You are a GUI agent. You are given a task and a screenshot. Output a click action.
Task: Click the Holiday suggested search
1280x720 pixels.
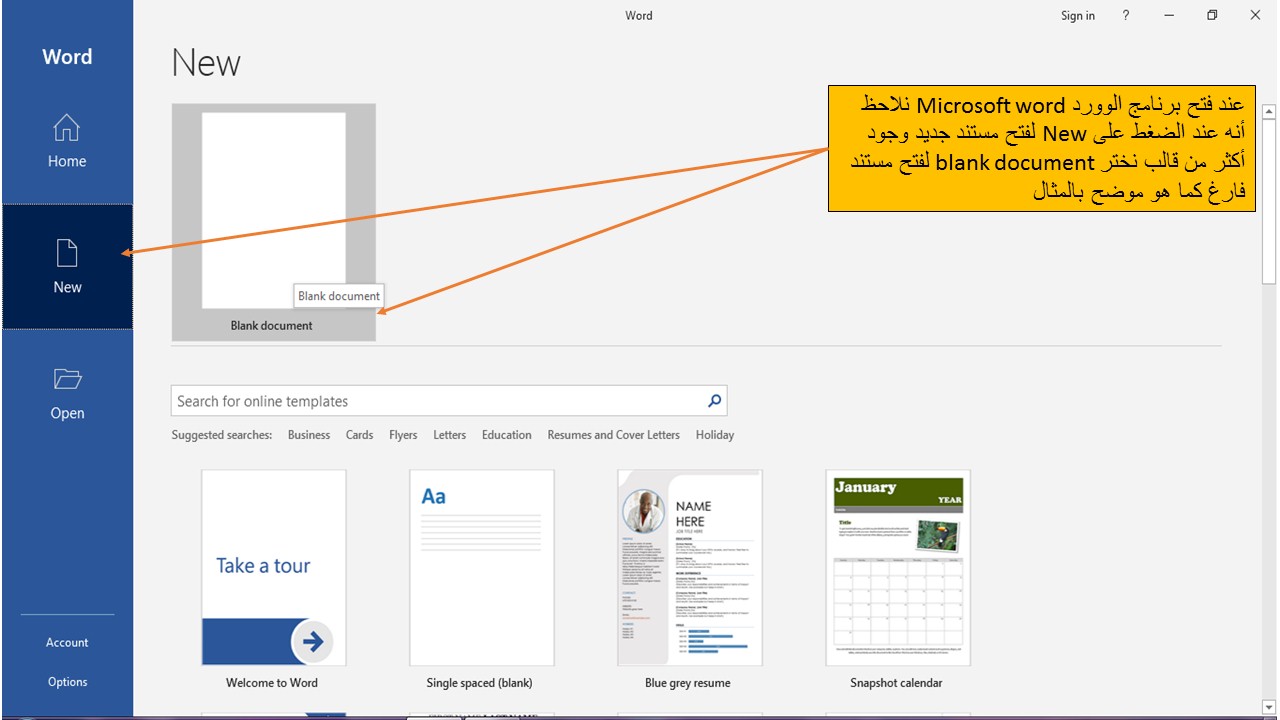click(x=715, y=434)
